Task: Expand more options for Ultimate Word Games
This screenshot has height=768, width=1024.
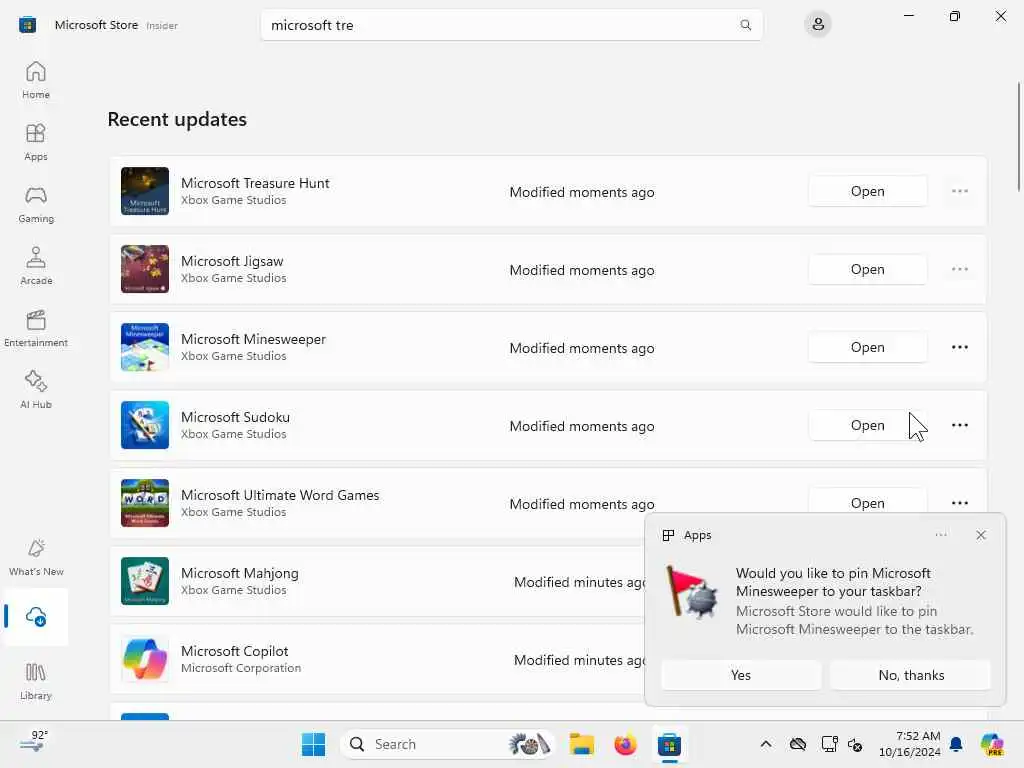Action: point(959,503)
